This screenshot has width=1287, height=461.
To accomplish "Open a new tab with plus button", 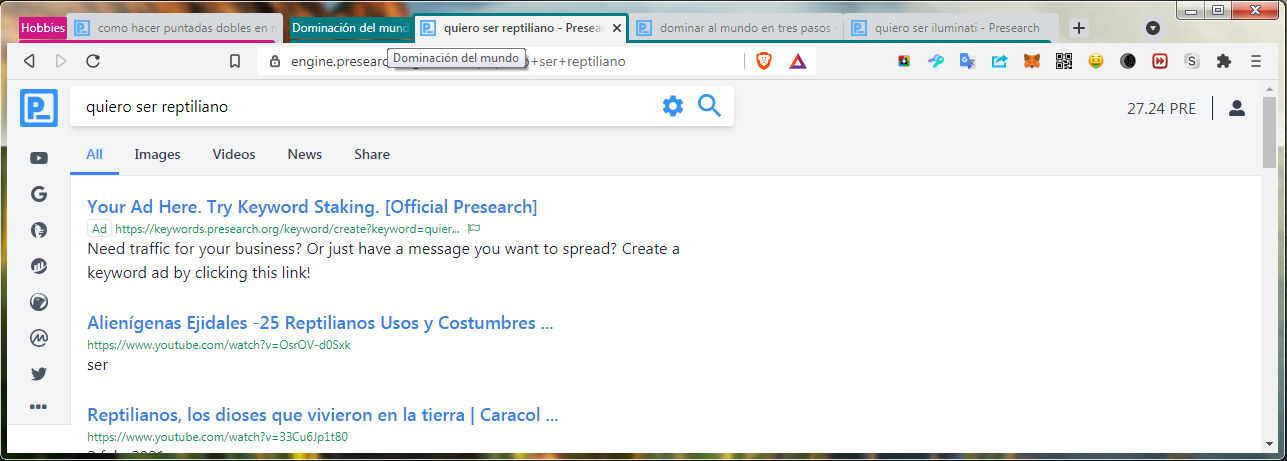I will [1079, 28].
